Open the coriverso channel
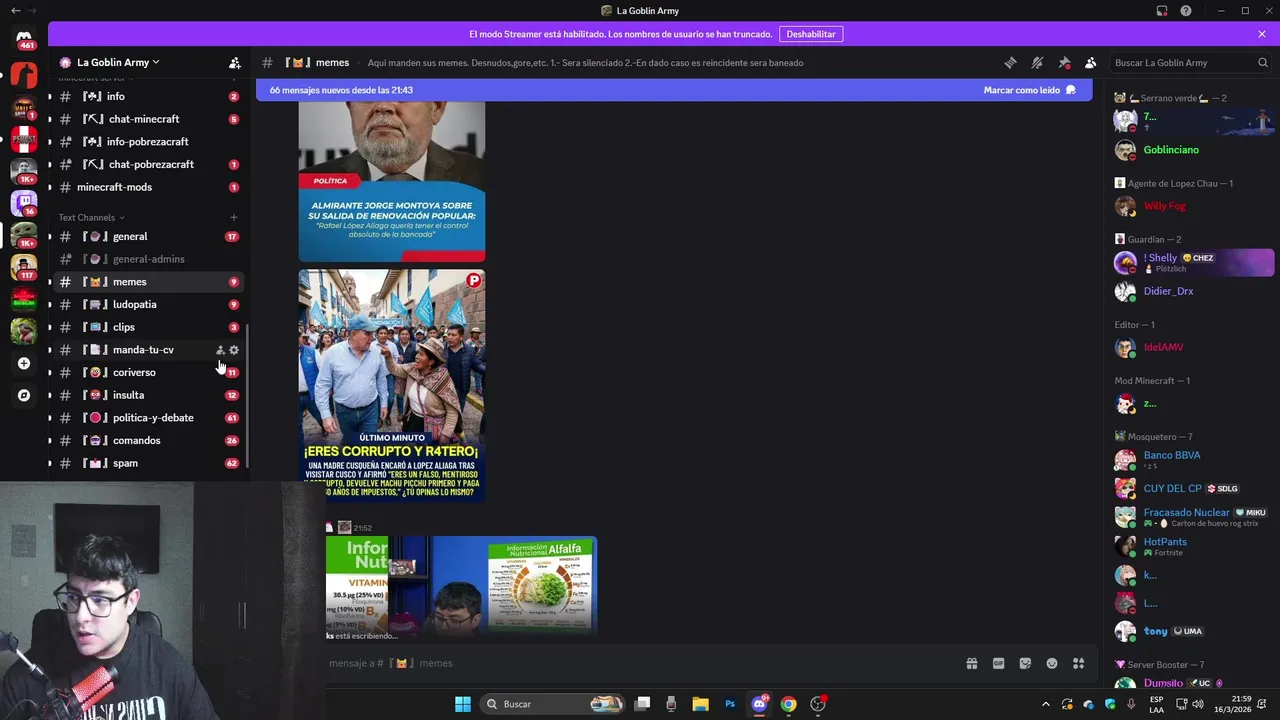The height and width of the screenshot is (720, 1280). [147, 373]
